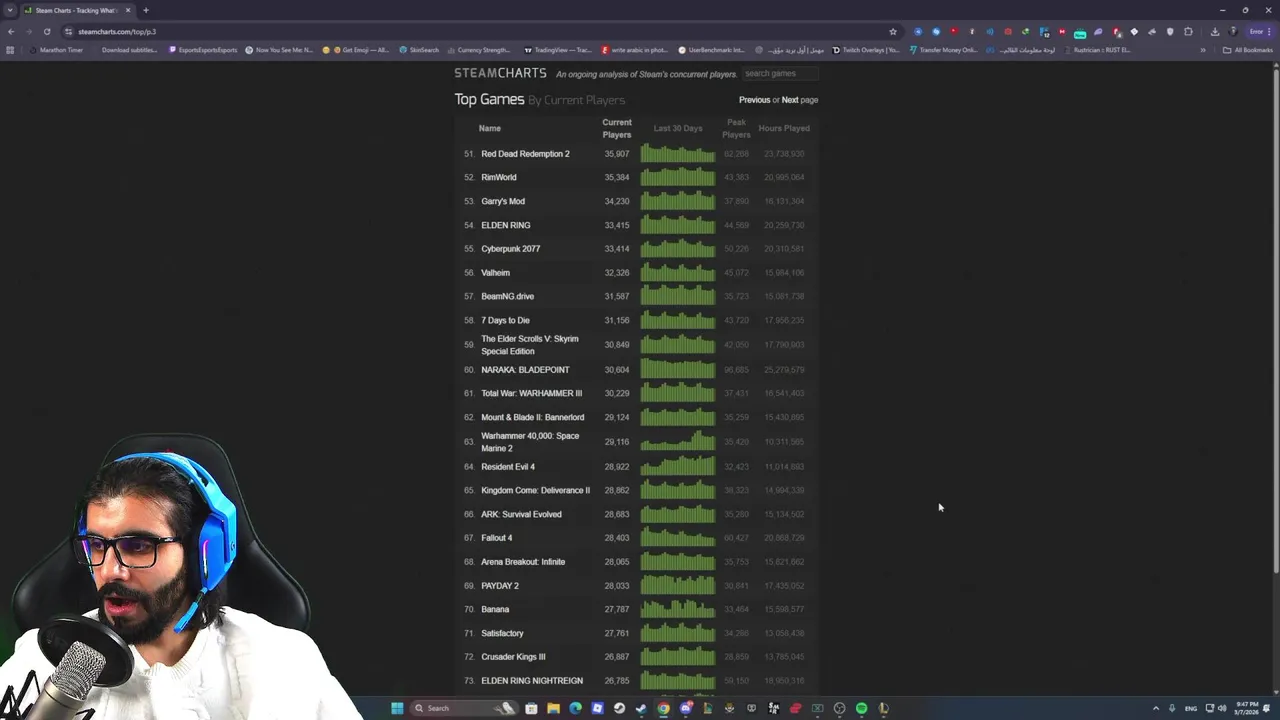Switch the ENG input language indicator
Image resolution: width=1280 pixels, height=720 pixels.
click(x=1190, y=708)
